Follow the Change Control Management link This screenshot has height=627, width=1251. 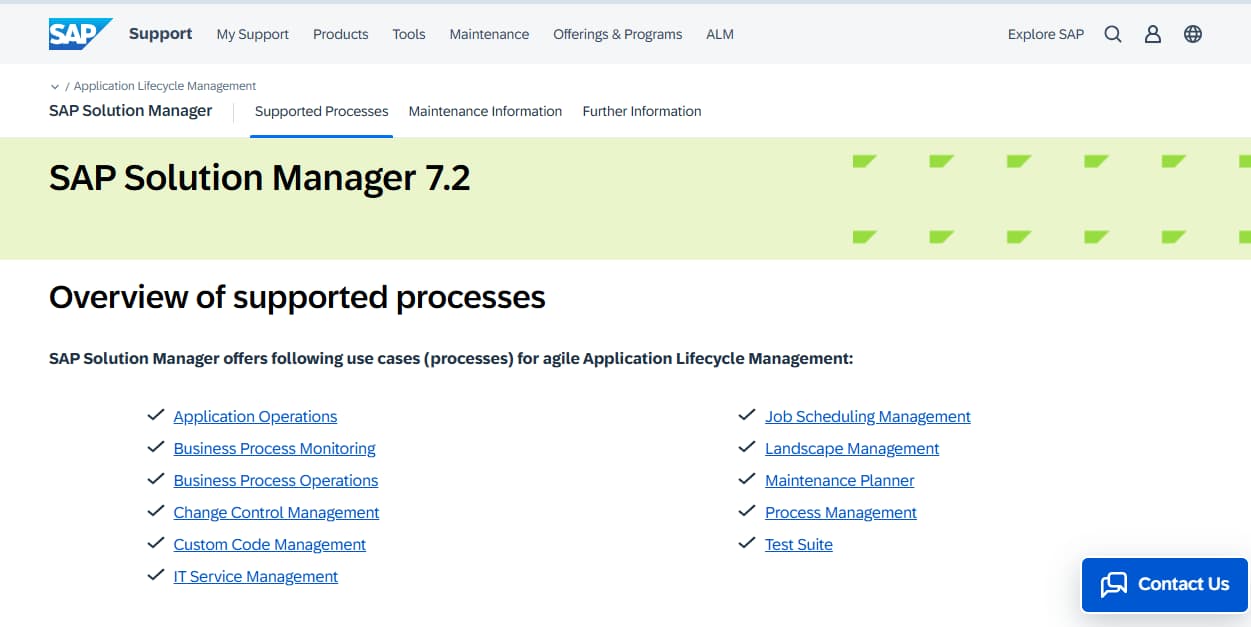click(x=276, y=513)
